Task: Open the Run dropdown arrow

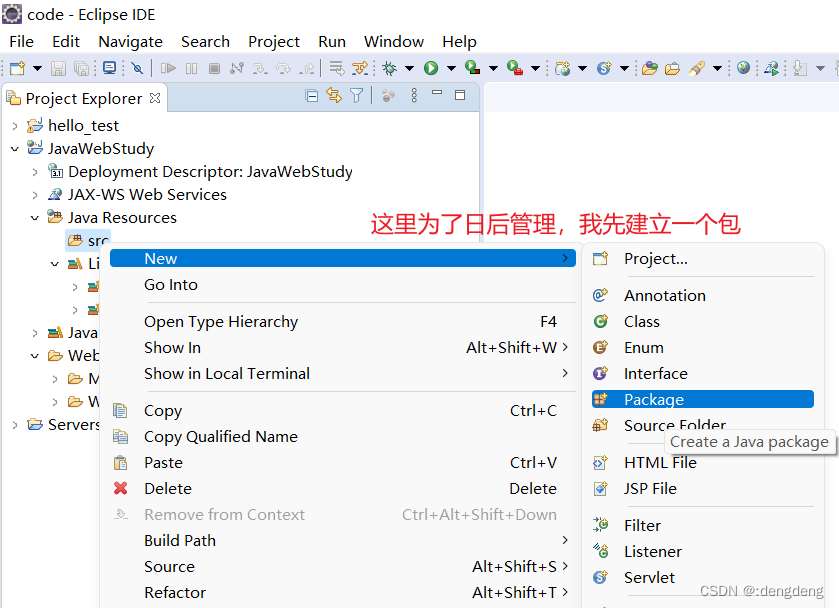Action: (451, 68)
